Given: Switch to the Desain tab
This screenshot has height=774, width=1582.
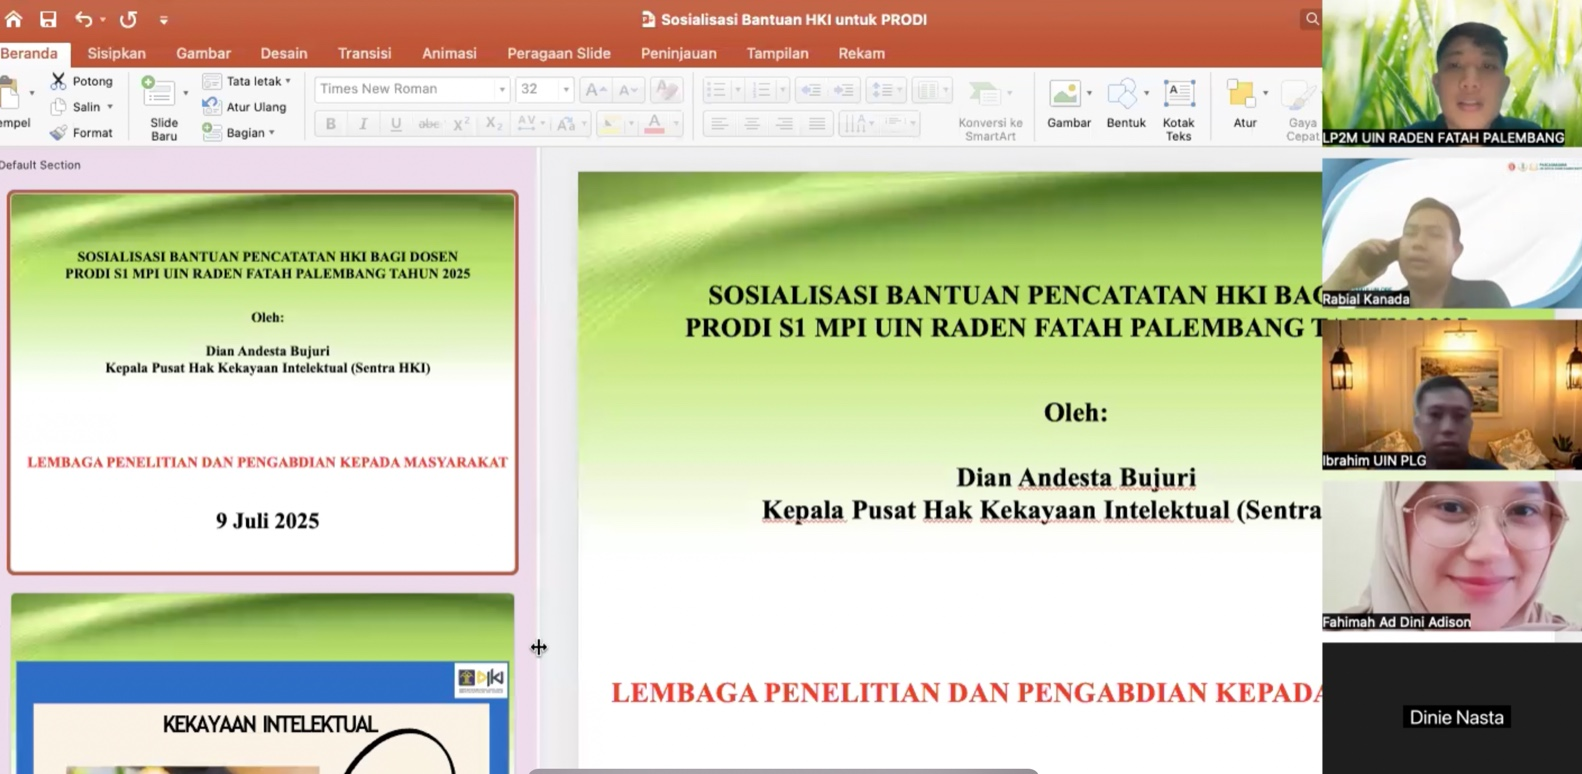Looking at the screenshot, I should click(284, 53).
